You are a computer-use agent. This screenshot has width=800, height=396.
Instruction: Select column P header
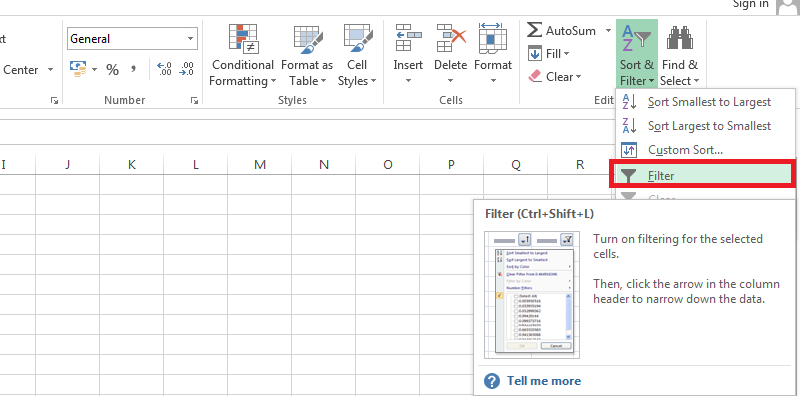(x=452, y=165)
